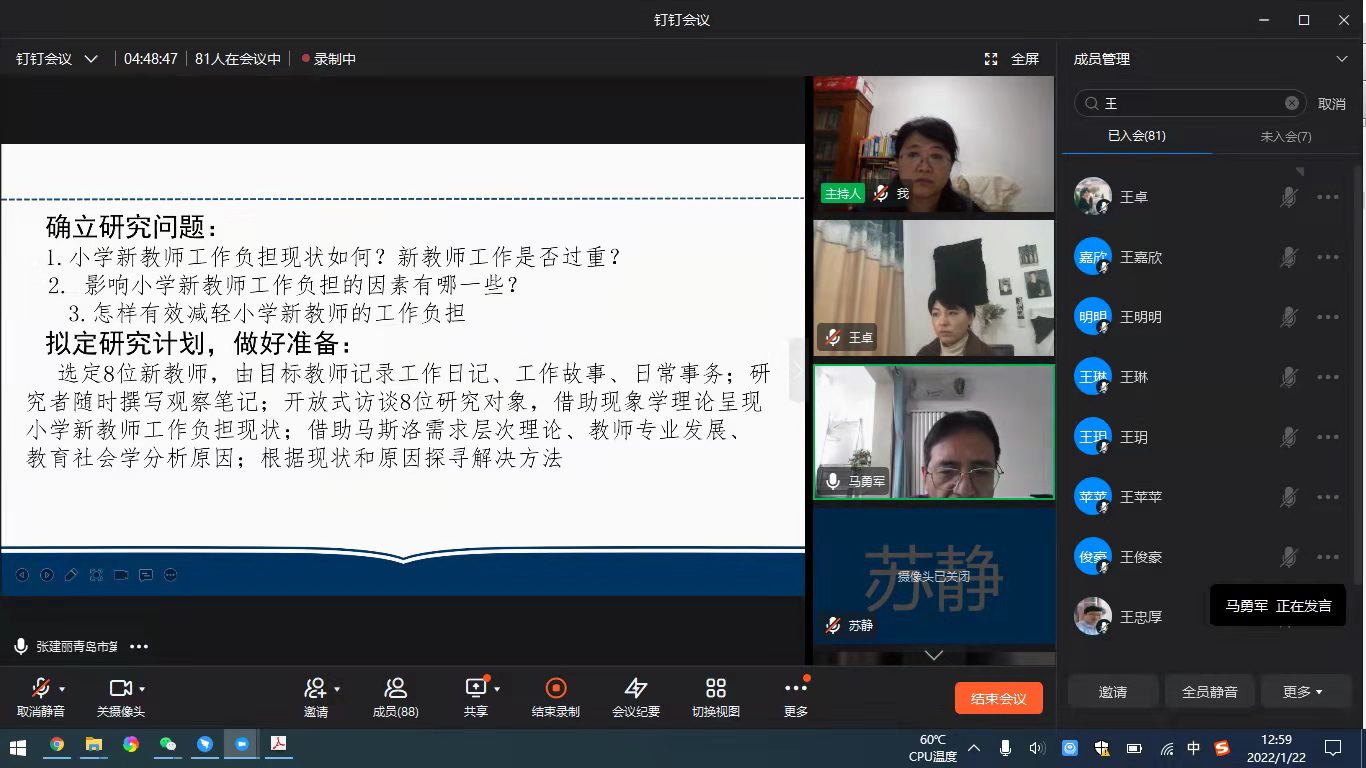The image size is (1366, 768).
Task: Select the 已入会(81) tab
Action: (x=1136, y=136)
